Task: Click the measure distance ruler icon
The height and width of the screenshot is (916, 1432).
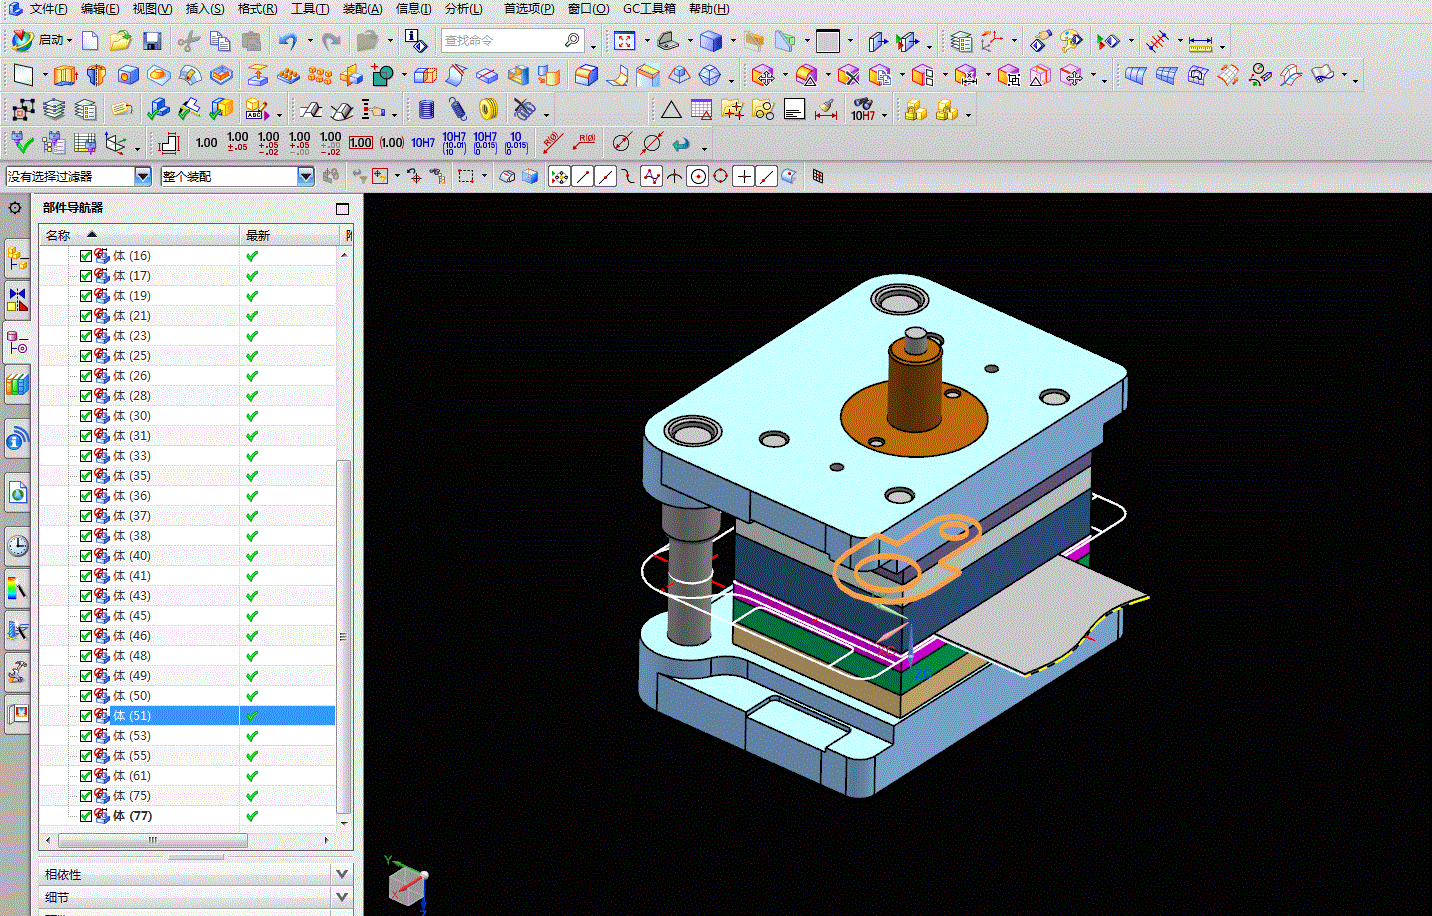Action: click(x=1200, y=42)
